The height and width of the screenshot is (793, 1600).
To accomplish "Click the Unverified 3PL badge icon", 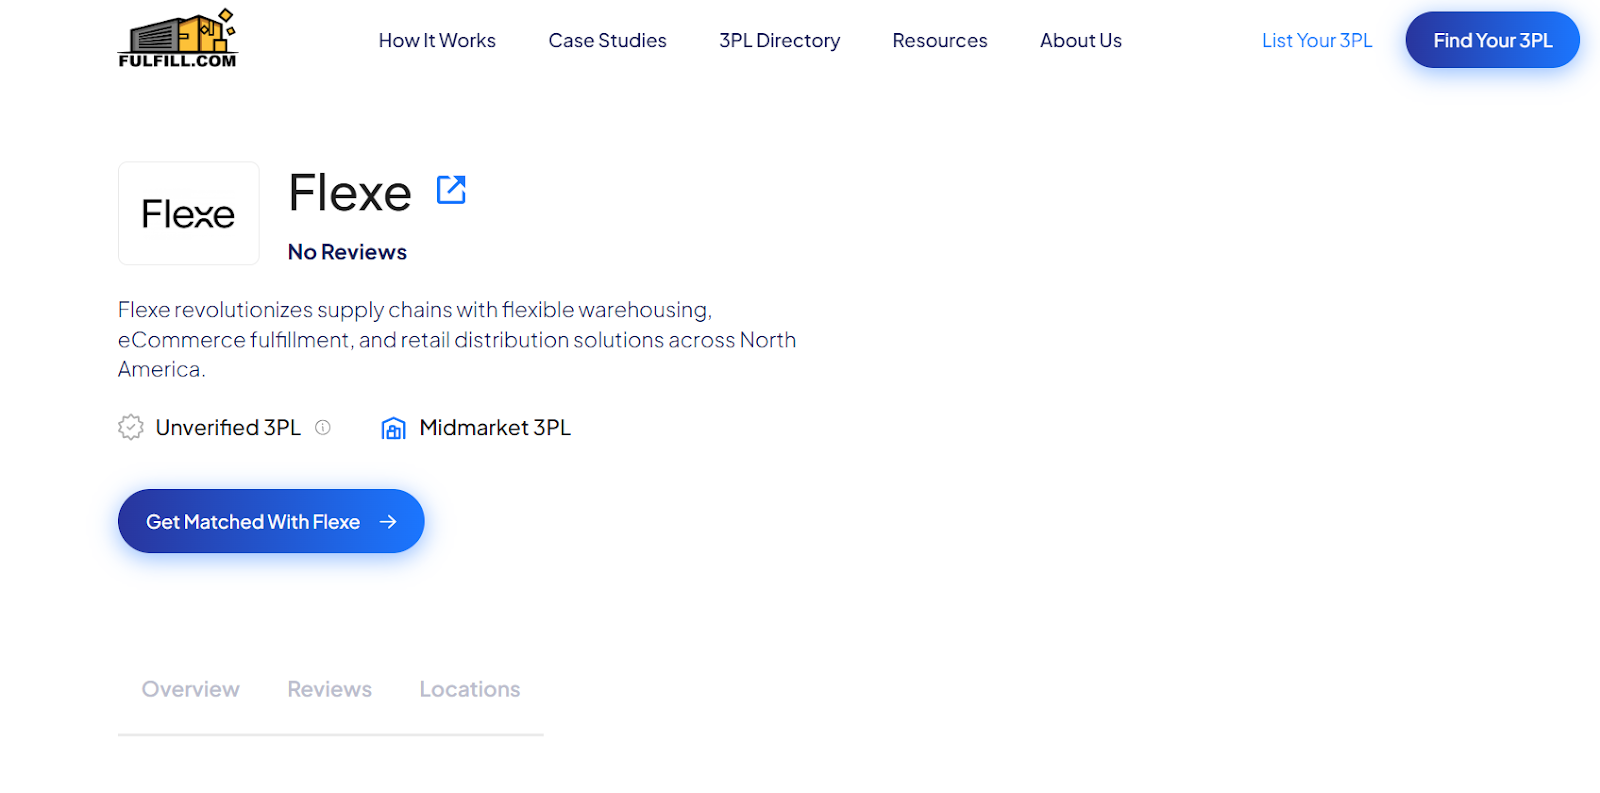I will 131,428.
